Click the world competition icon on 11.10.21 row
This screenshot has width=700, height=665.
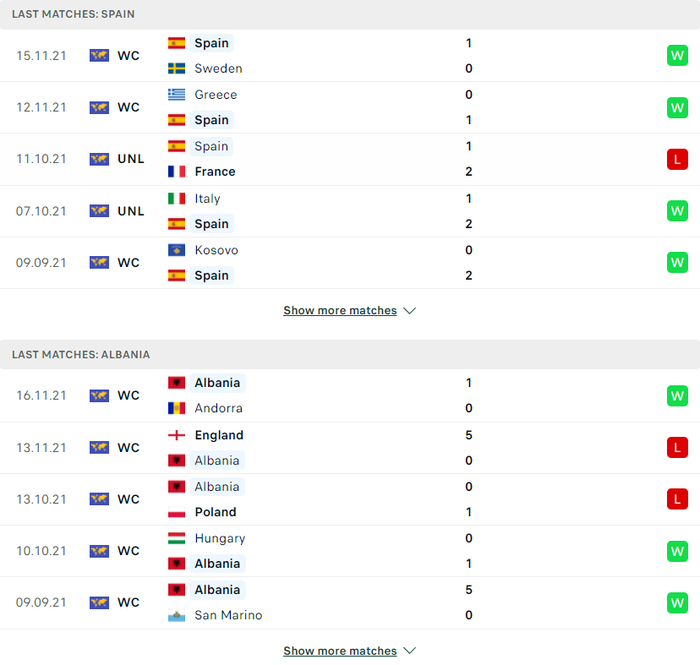point(99,159)
